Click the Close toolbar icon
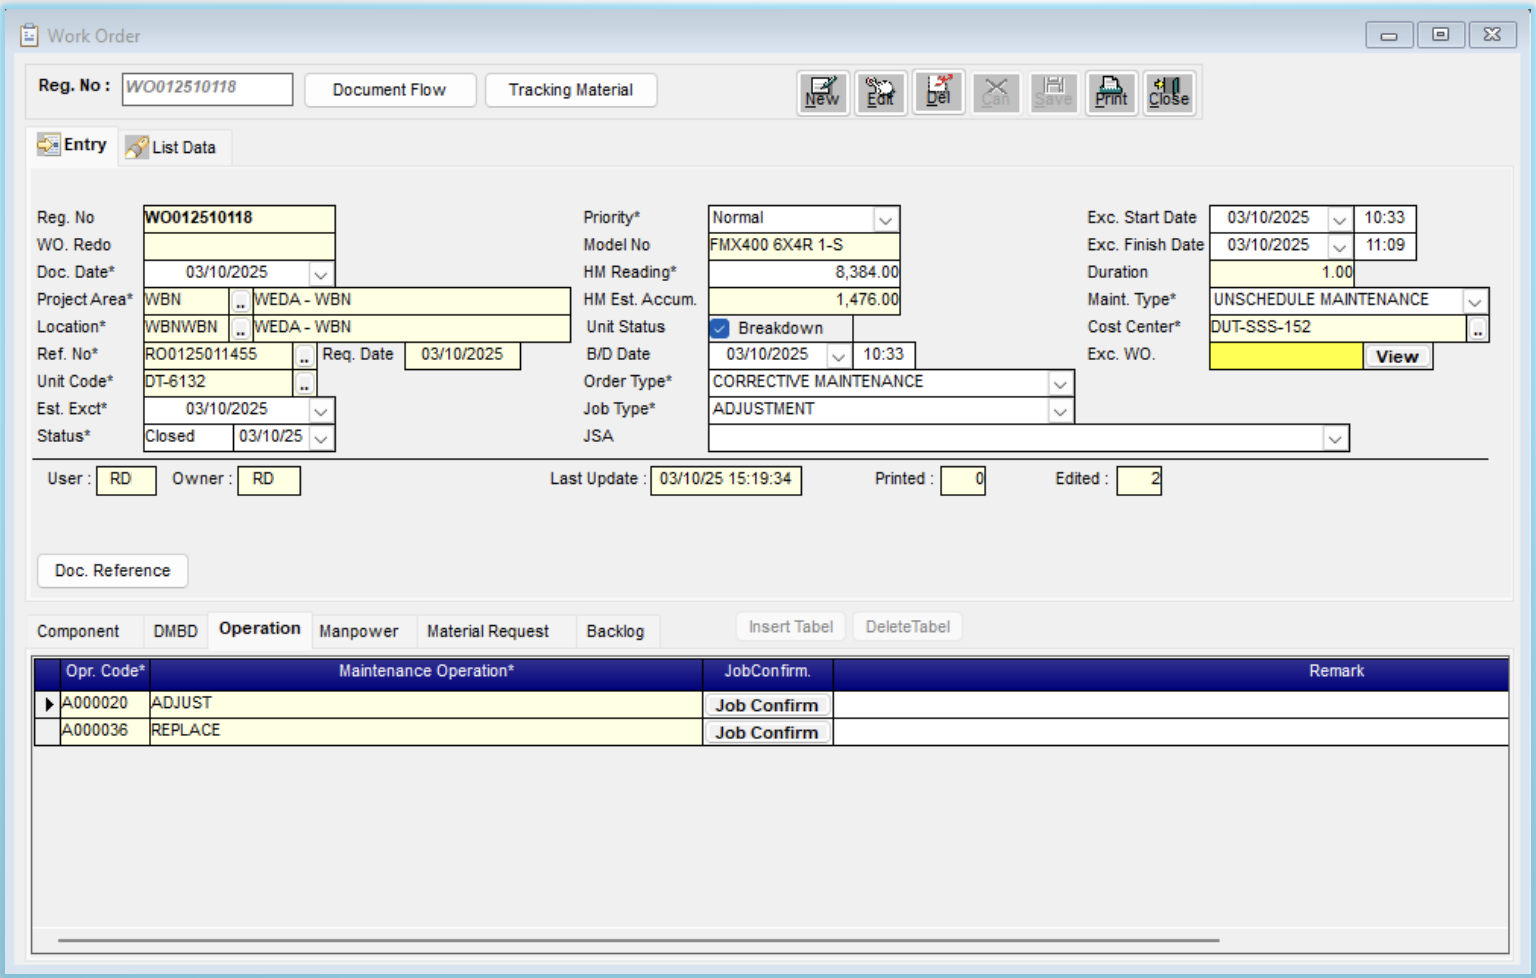This screenshot has height=978, width=1536. pyautogui.click(x=1169, y=93)
